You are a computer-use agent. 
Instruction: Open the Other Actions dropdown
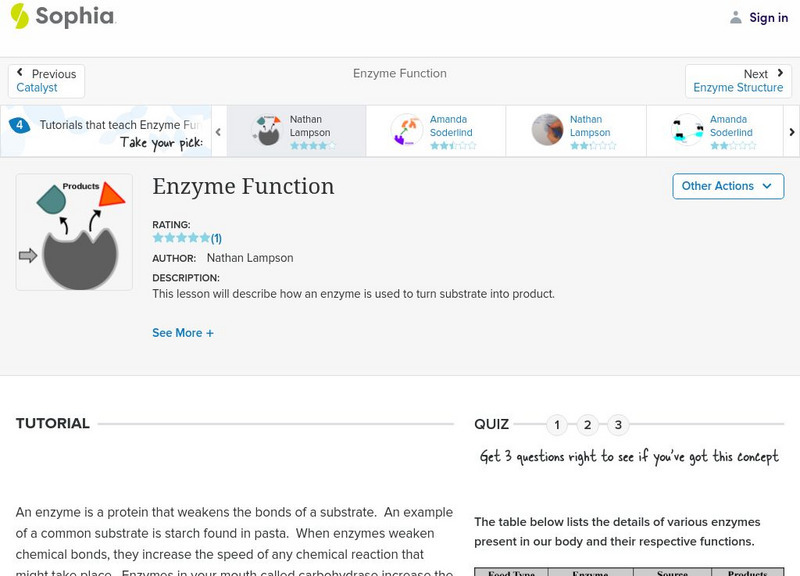pos(727,186)
